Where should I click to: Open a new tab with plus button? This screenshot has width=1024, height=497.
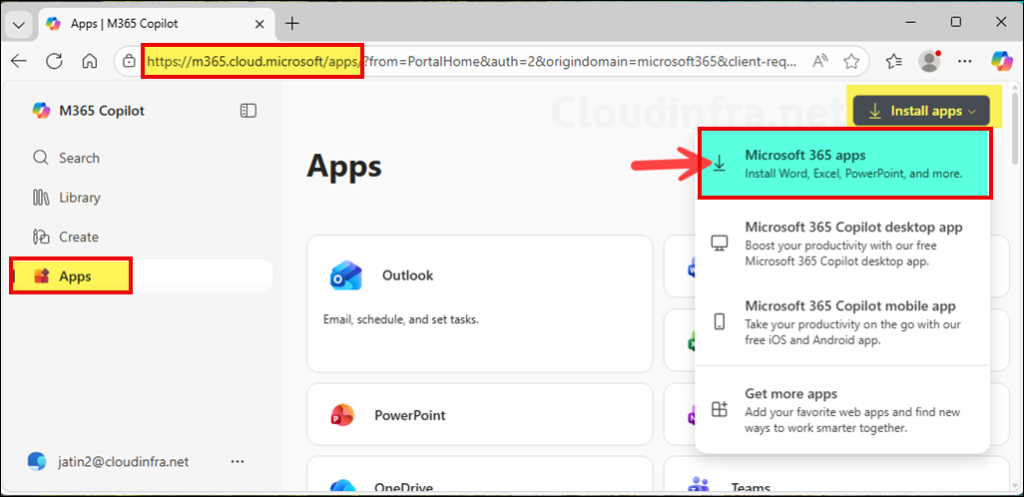tap(293, 24)
